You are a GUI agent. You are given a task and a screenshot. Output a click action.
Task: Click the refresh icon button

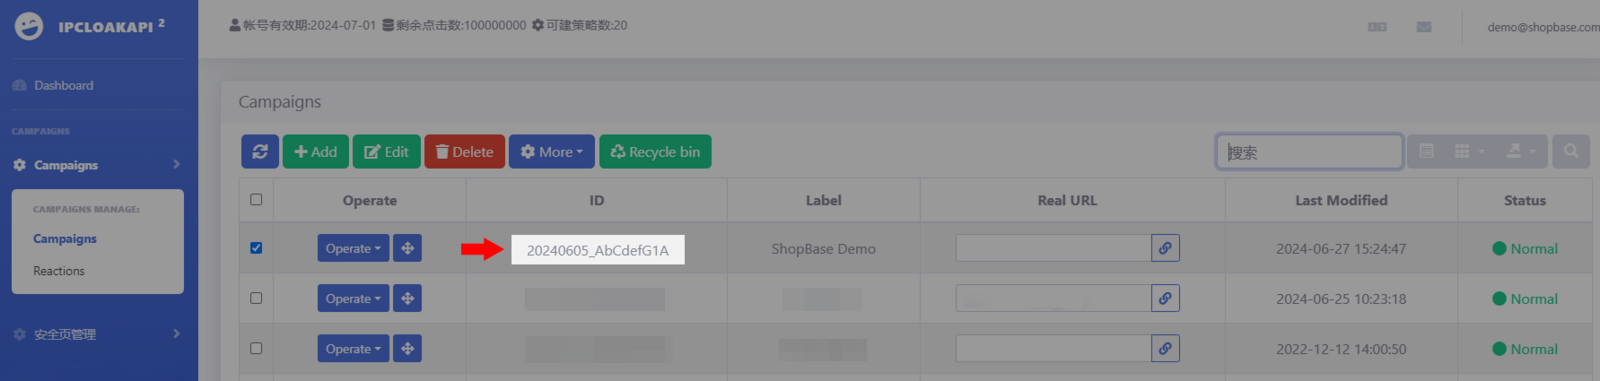[260, 152]
